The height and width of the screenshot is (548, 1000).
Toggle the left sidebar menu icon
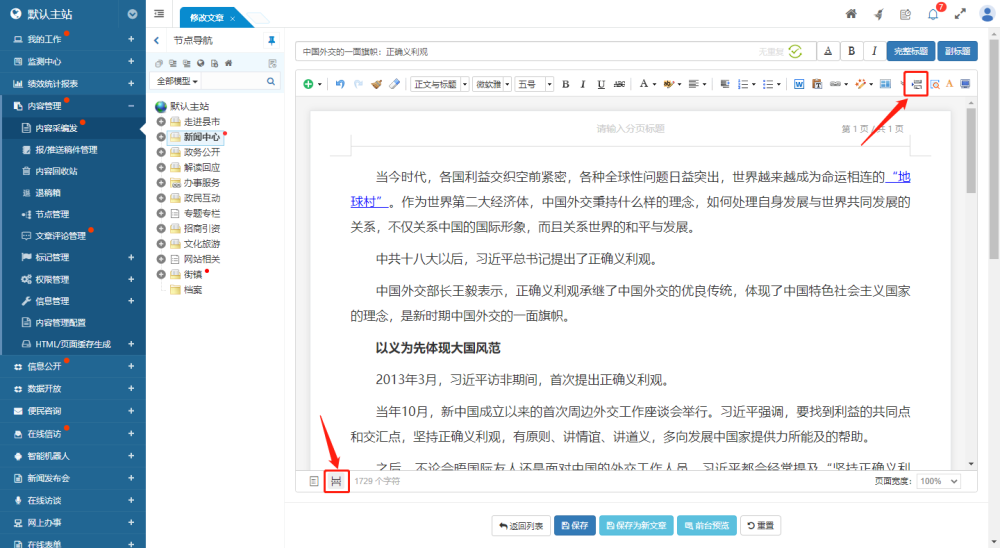pos(160,14)
